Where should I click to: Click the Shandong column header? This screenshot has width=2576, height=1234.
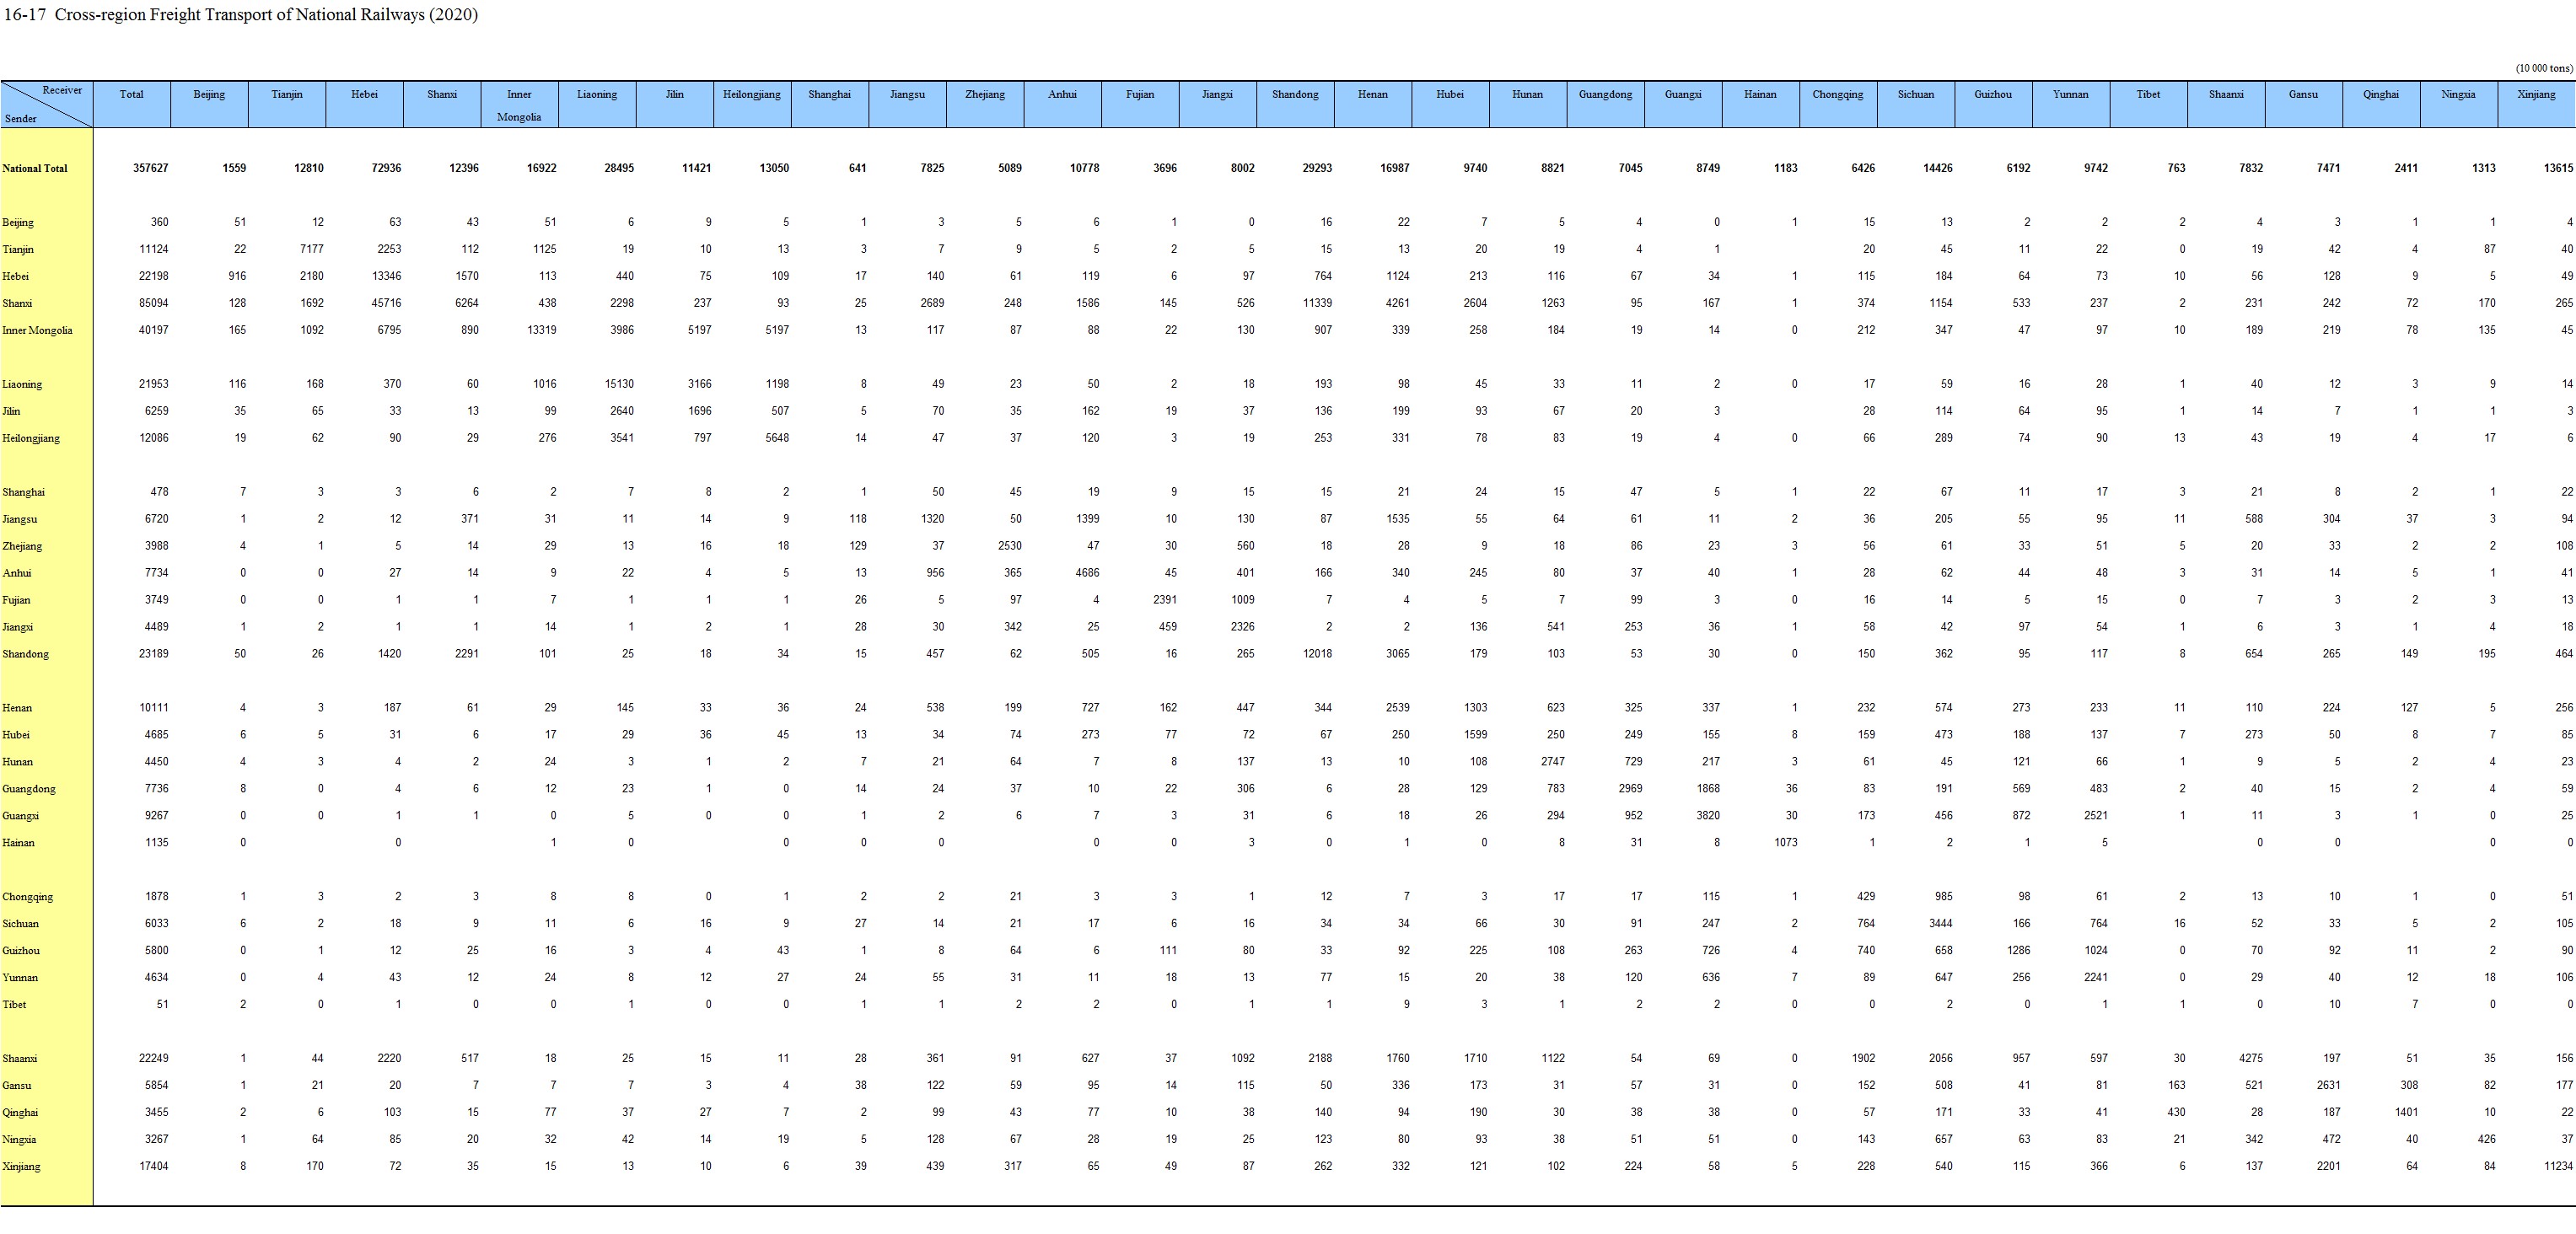tap(1295, 95)
